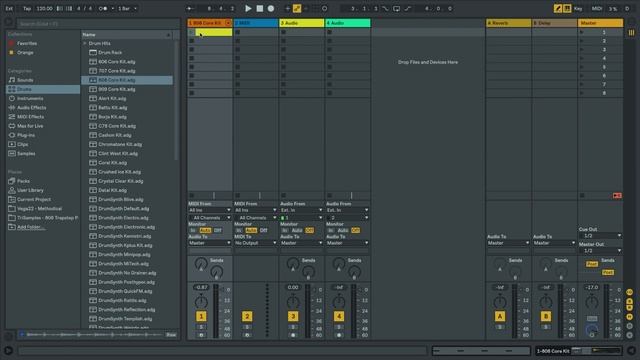Screen dimensions: 640x360
Task: Select the 808 Core Kit track header
Action: (x=206, y=23)
